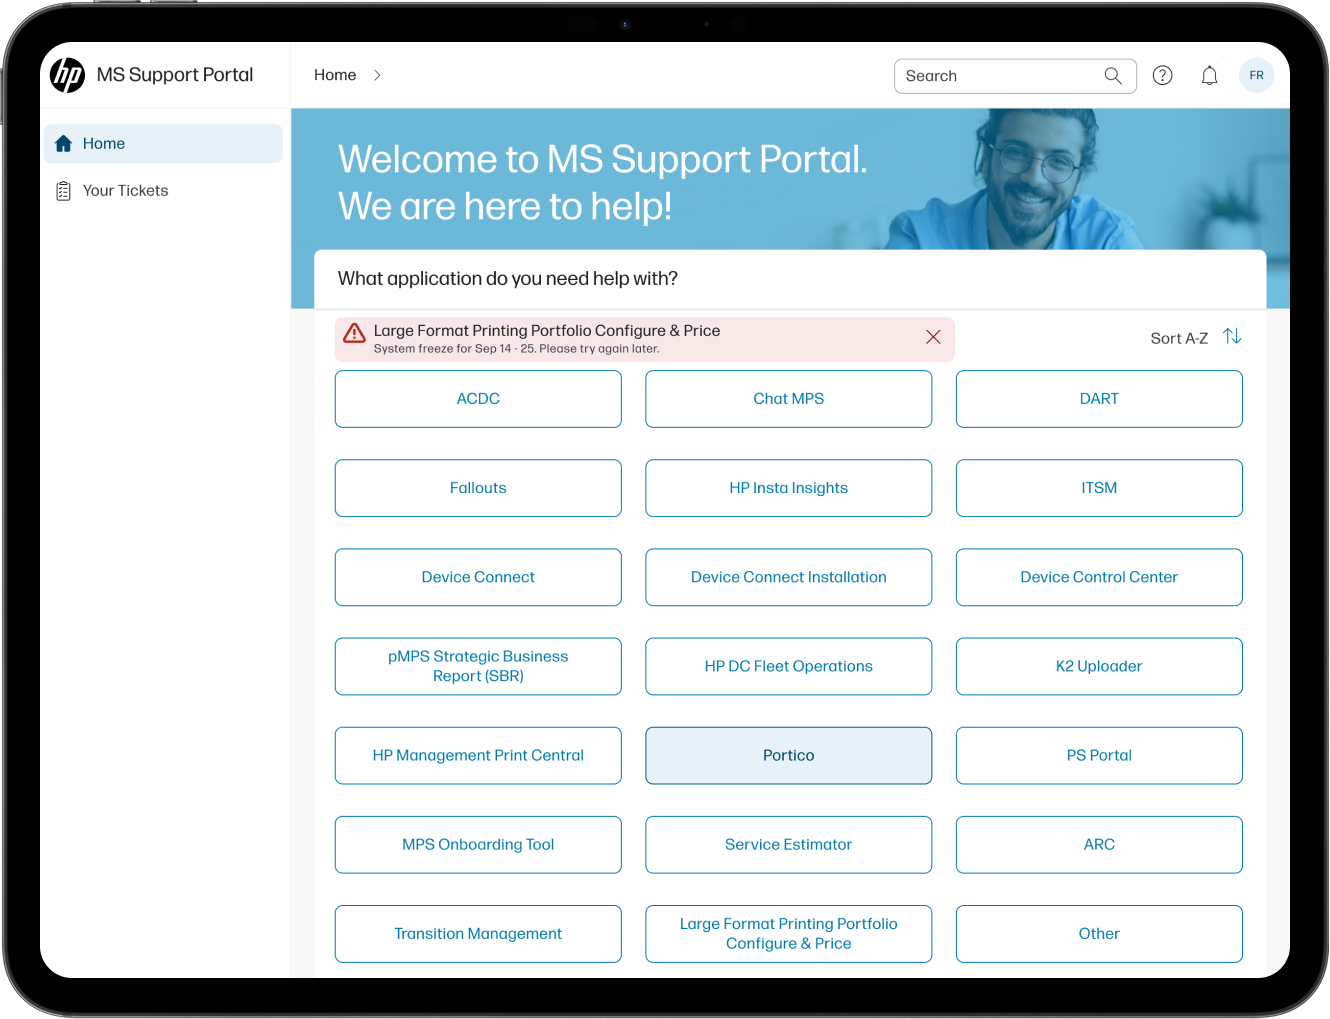
Task: Click the Home breadcrumb link
Action: [335, 75]
